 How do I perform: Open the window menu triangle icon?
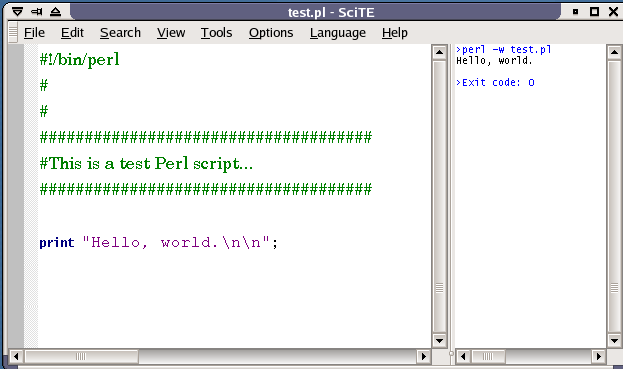17,12
